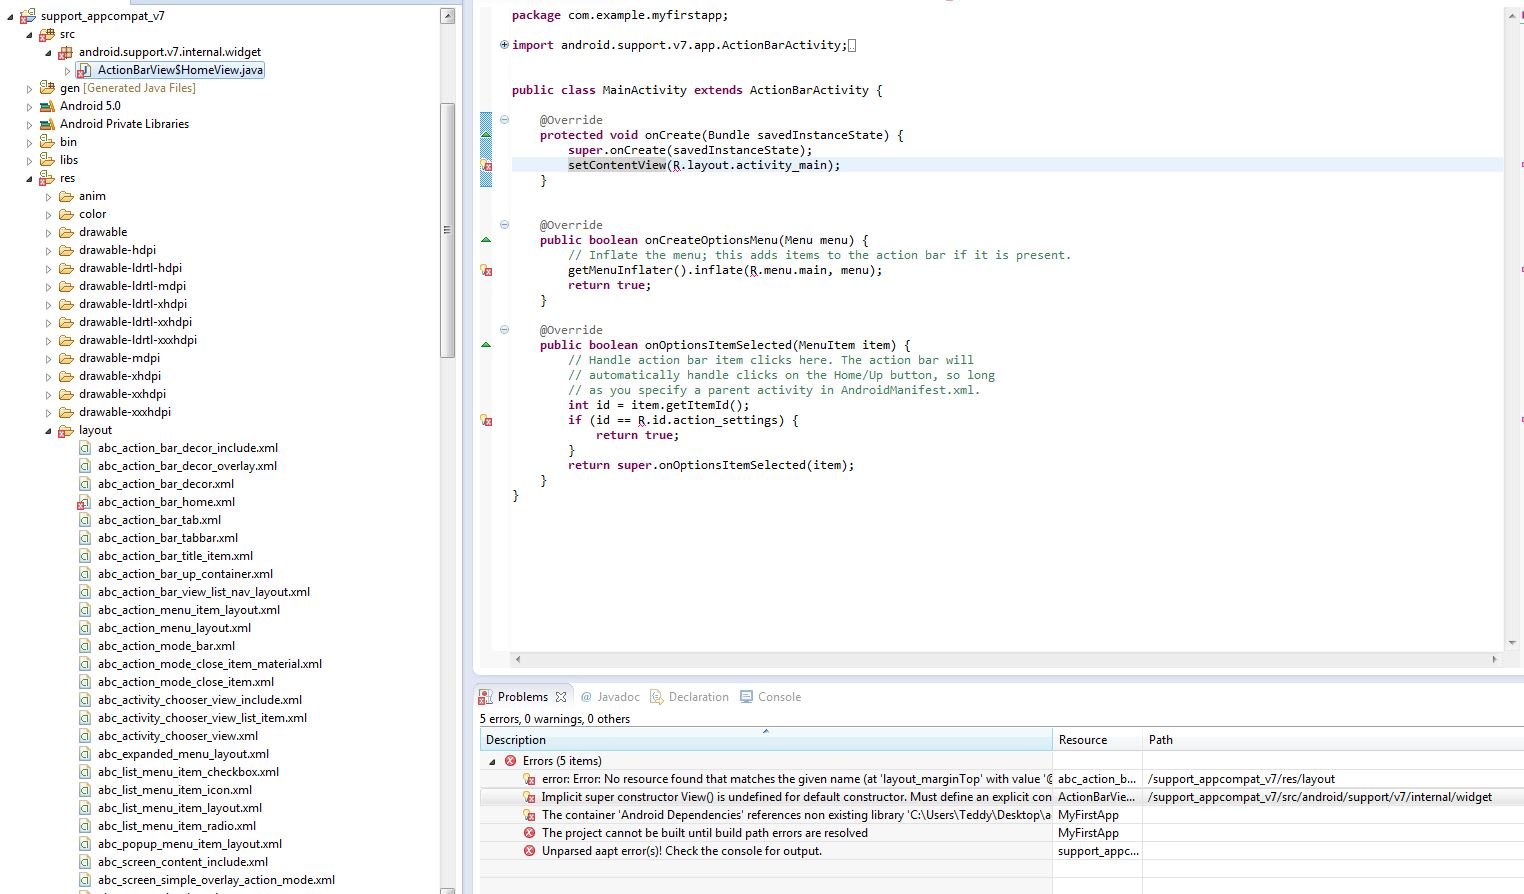Image resolution: width=1524 pixels, height=894 pixels.
Task: Click the MainActivity class name in editor
Action: click(644, 90)
